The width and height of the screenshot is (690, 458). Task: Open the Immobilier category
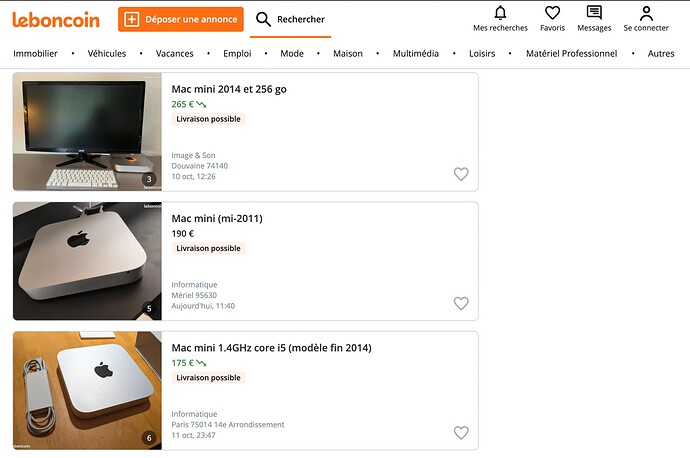[x=35, y=54]
